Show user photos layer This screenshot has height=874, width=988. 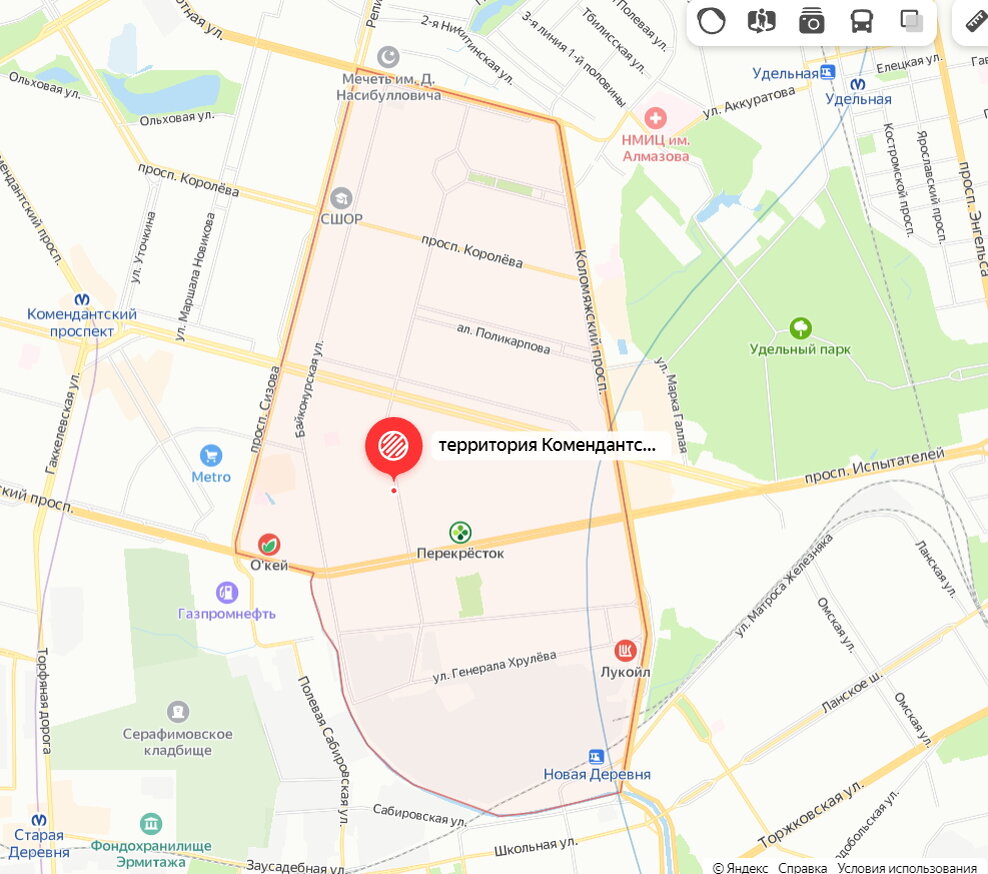[812, 21]
